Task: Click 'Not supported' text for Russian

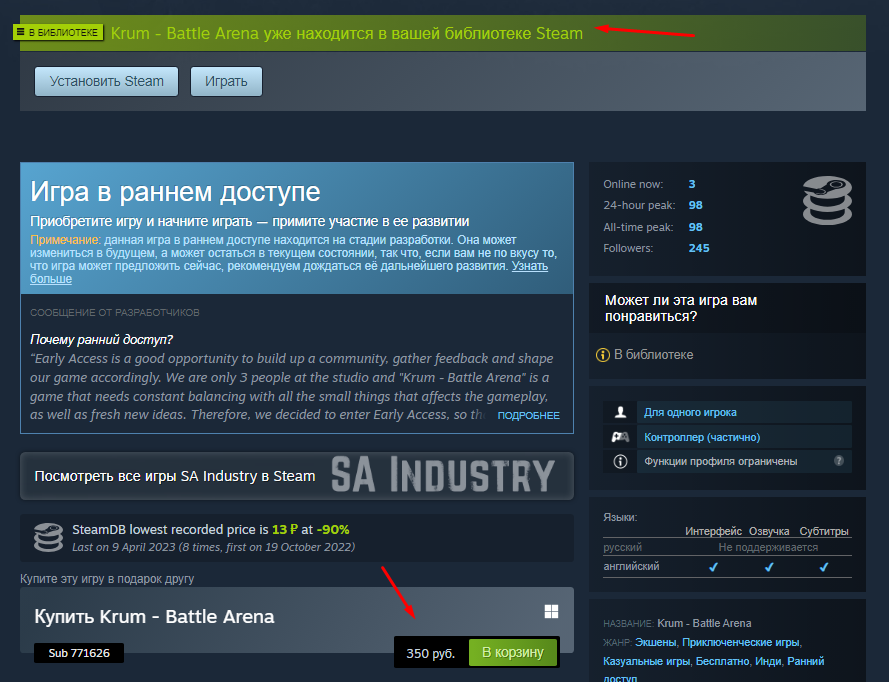Action: click(768, 547)
